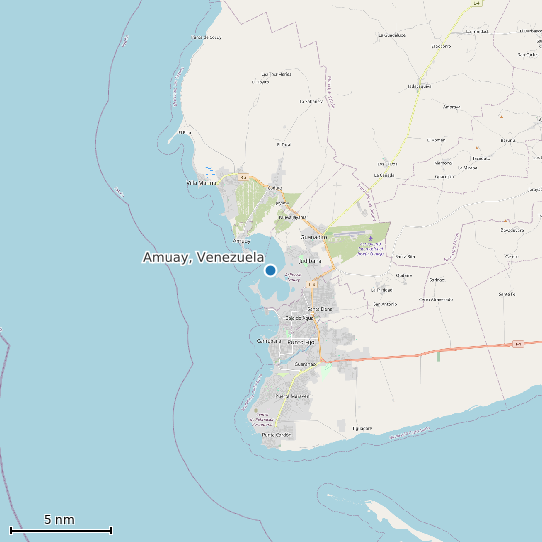
Task: Click the "Villa Marina" place label
Action: pyautogui.click(x=202, y=183)
